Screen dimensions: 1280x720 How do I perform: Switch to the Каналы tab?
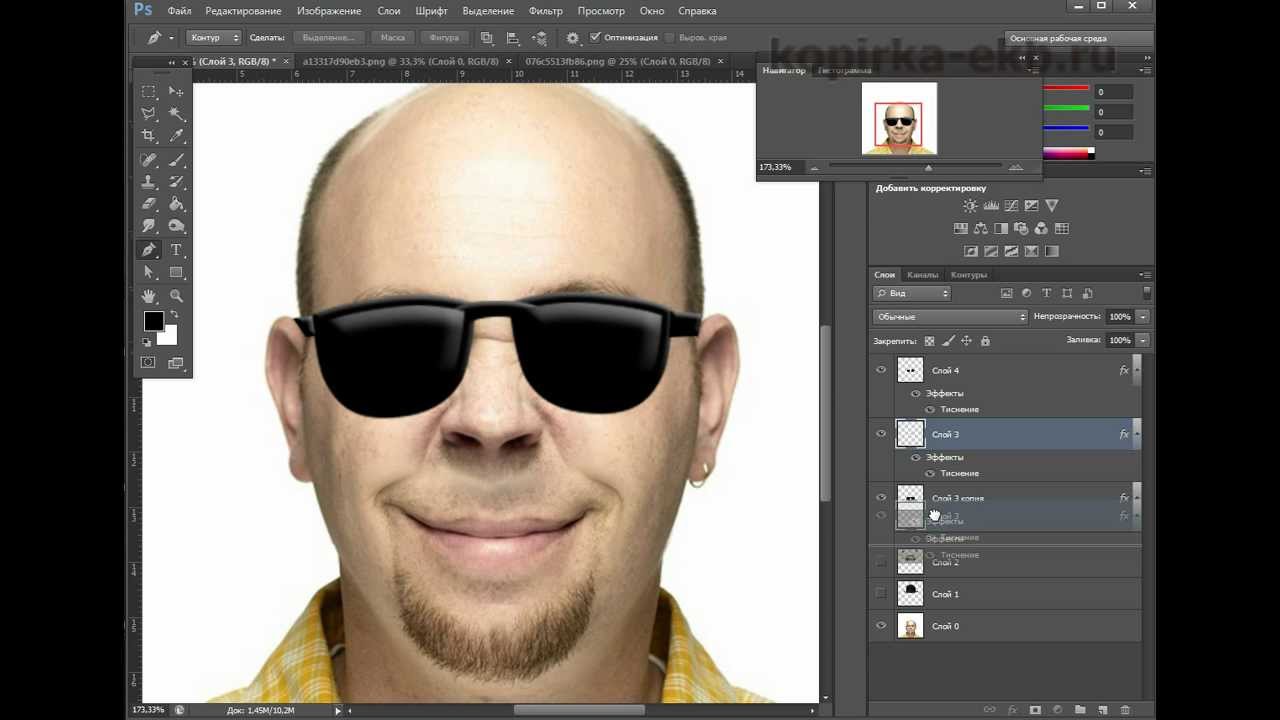[x=922, y=275]
